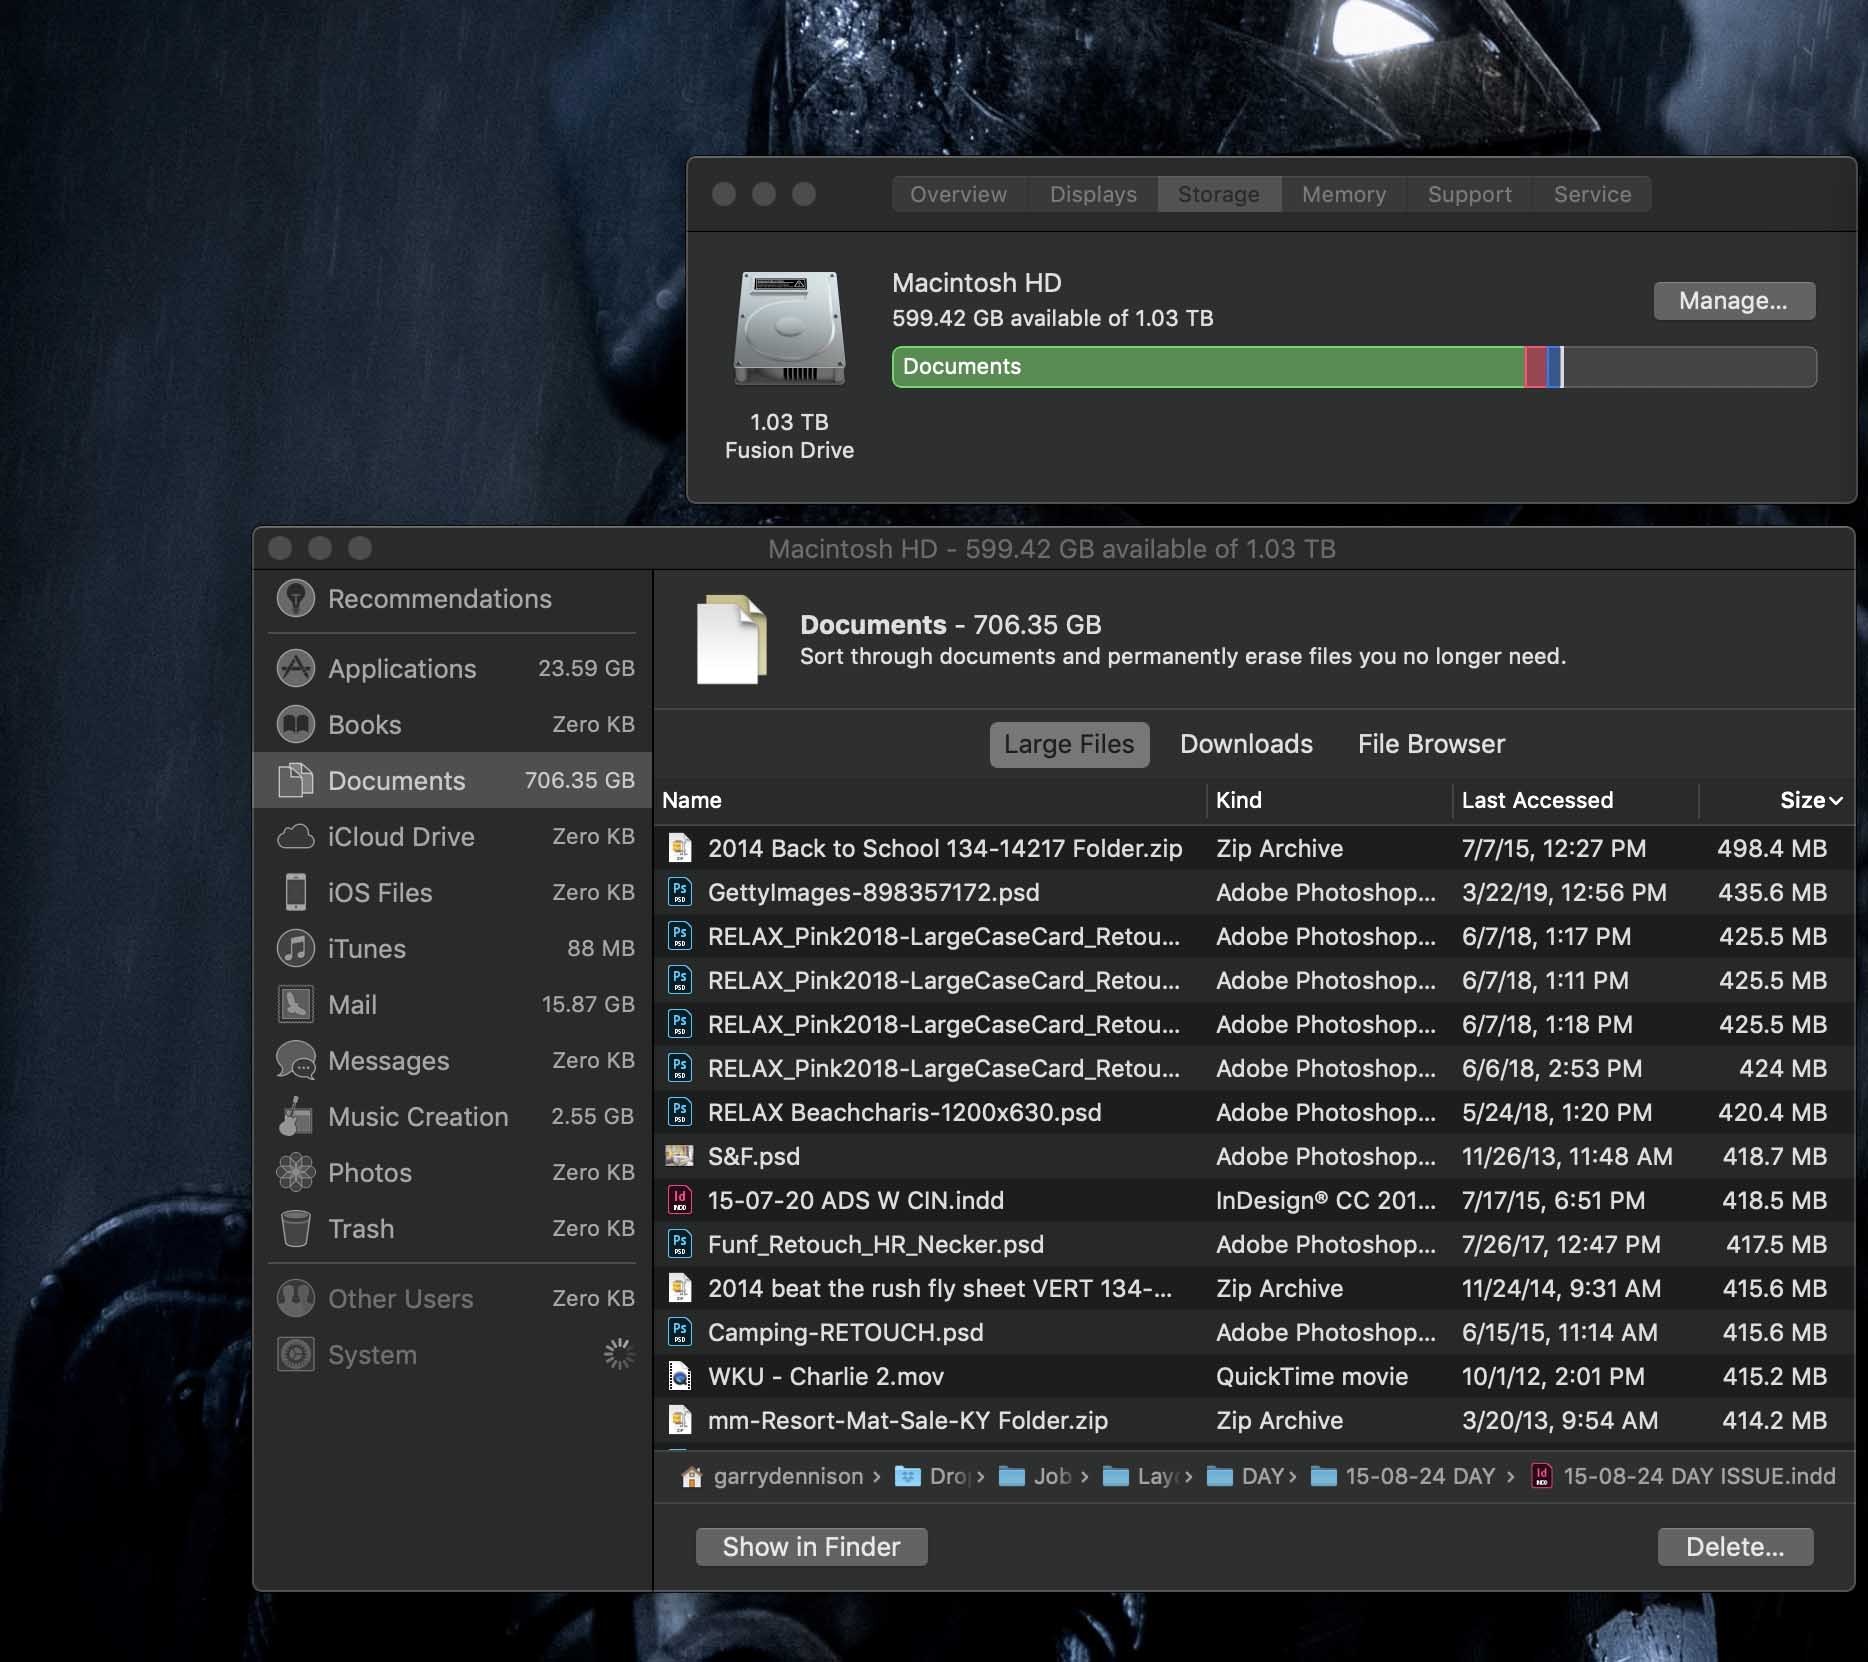The image size is (1868, 1662).
Task: Select the Applications sidebar icon
Action: (x=295, y=668)
